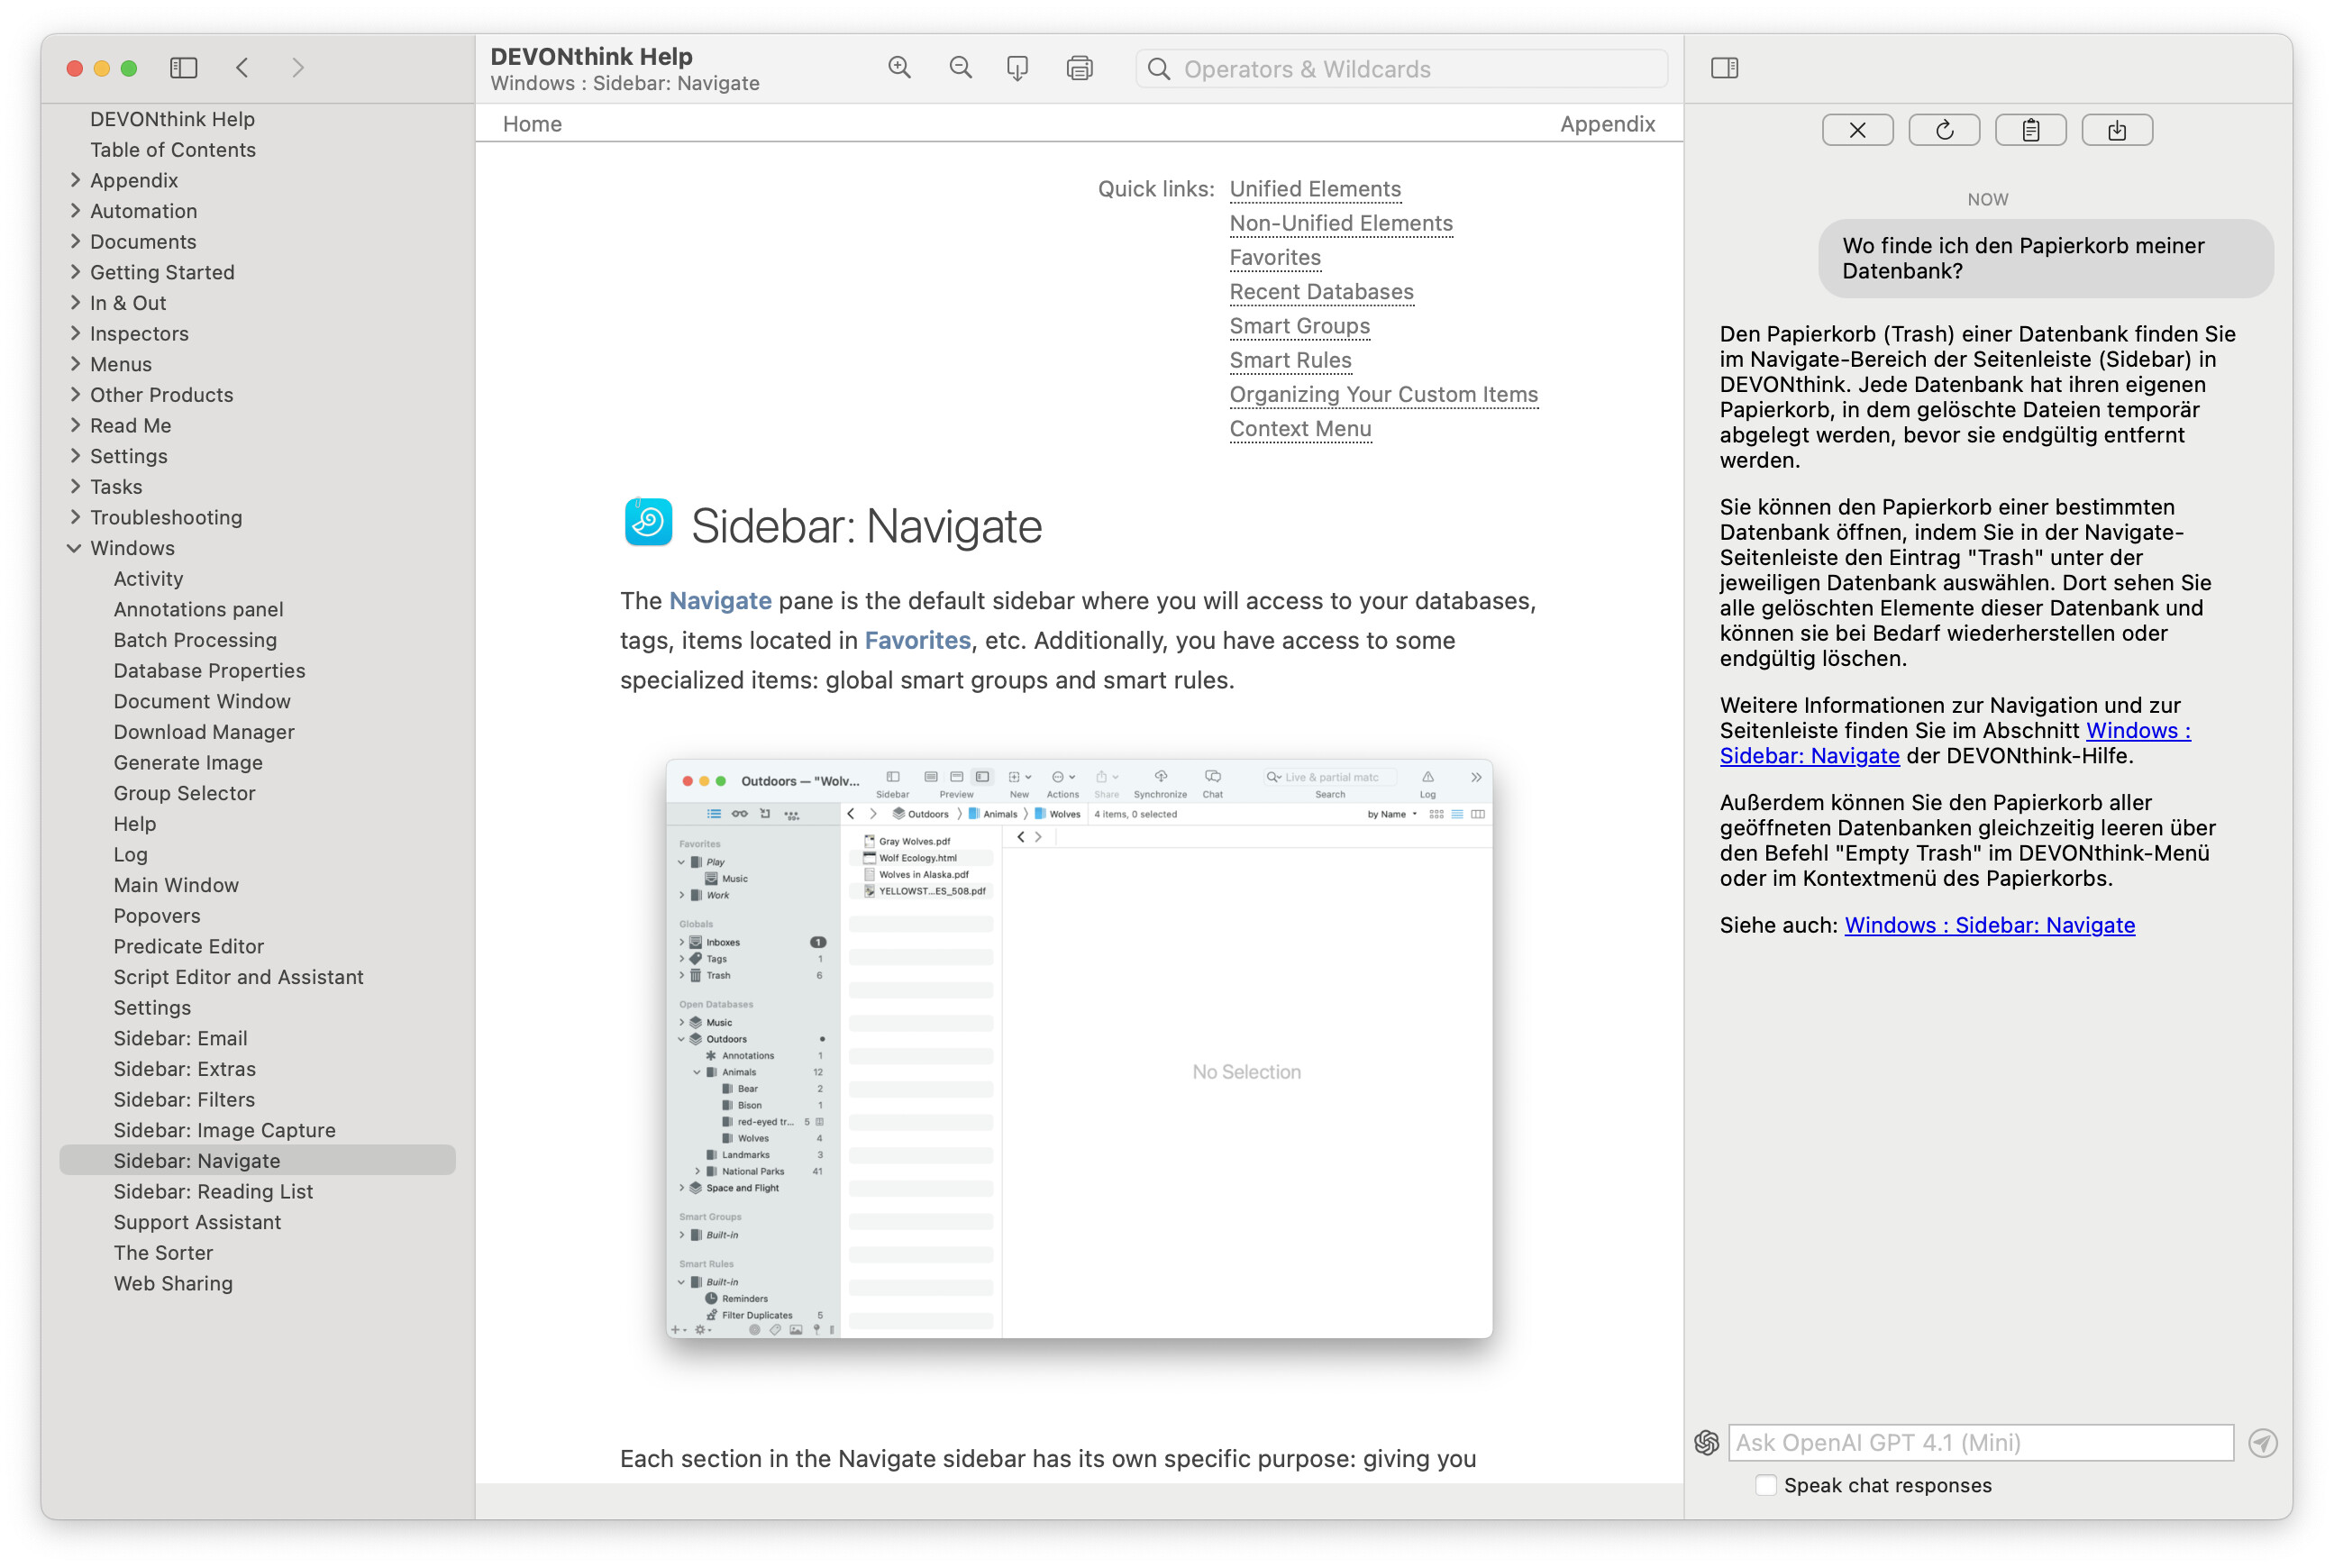Toggle the right chat panel icon

click(x=1724, y=68)
